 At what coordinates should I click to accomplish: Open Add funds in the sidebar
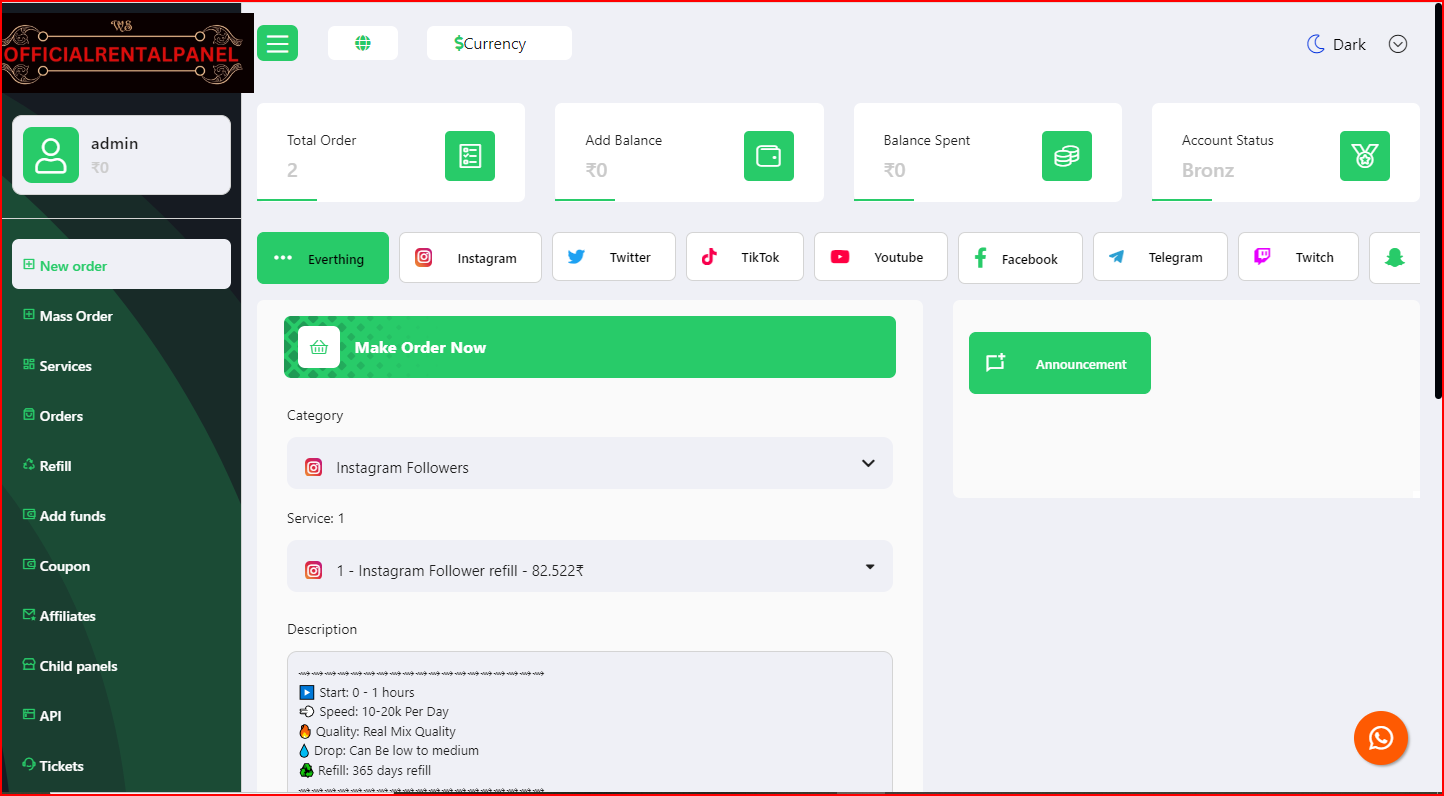click(72, 516)
